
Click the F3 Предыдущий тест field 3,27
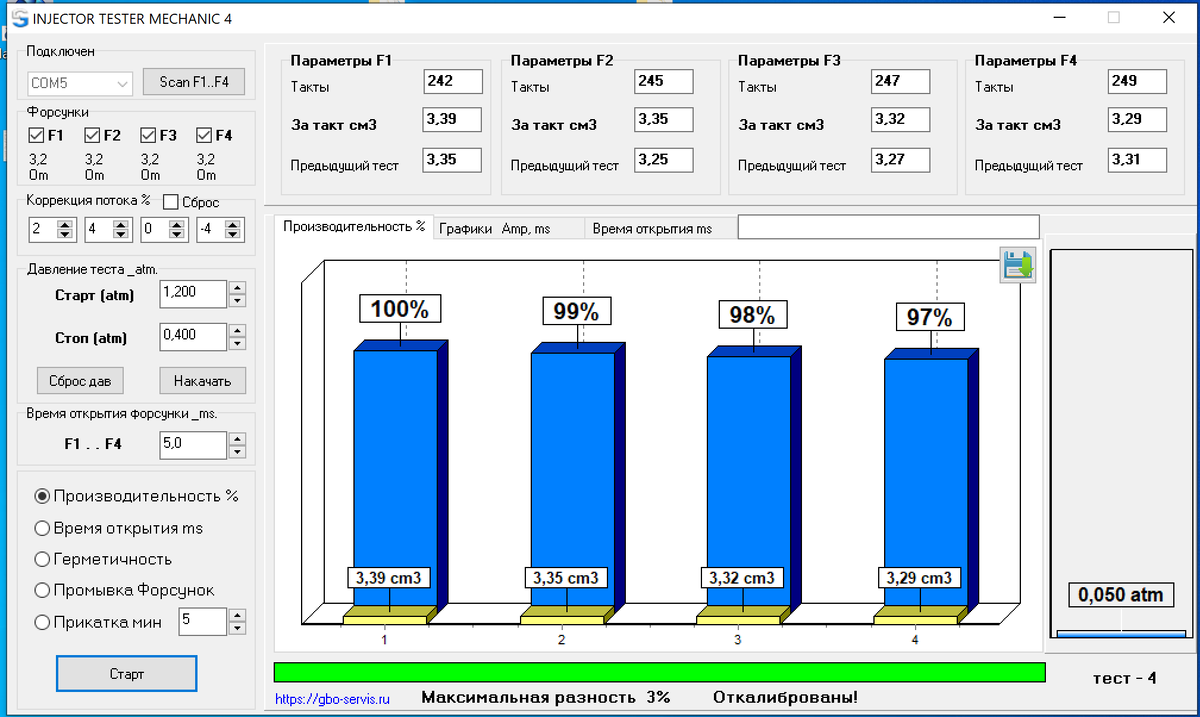pyautogui.click(x=900, y=160)
